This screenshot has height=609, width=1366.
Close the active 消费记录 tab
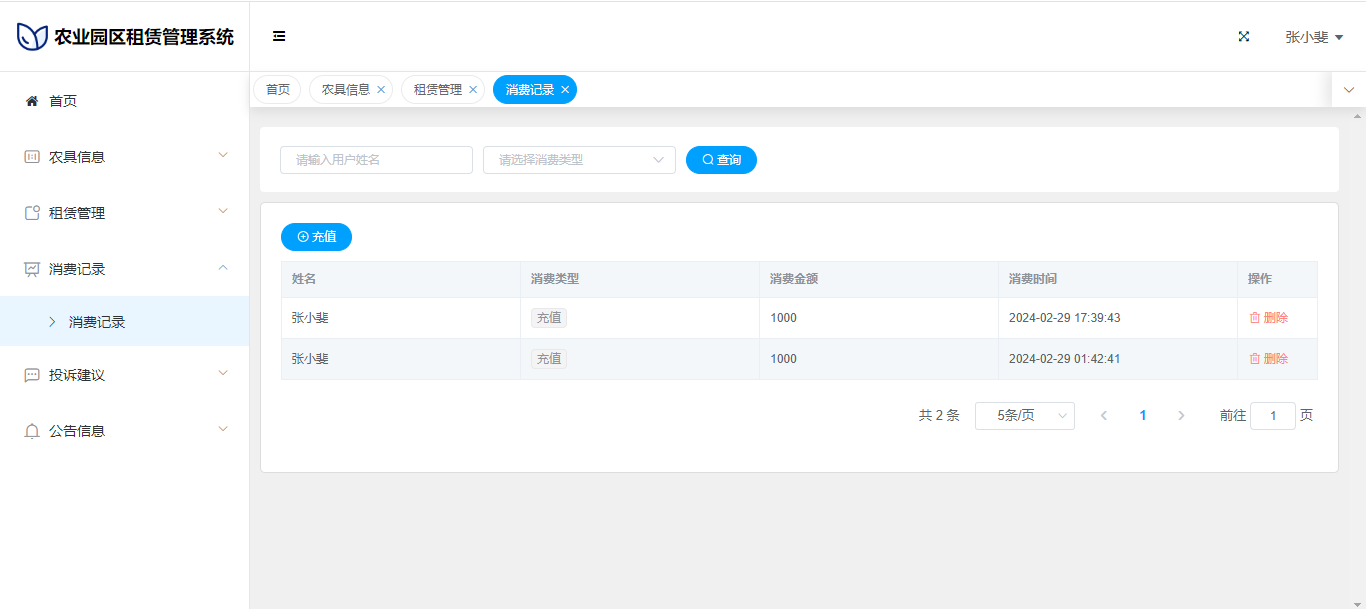(x=565, y=90)
